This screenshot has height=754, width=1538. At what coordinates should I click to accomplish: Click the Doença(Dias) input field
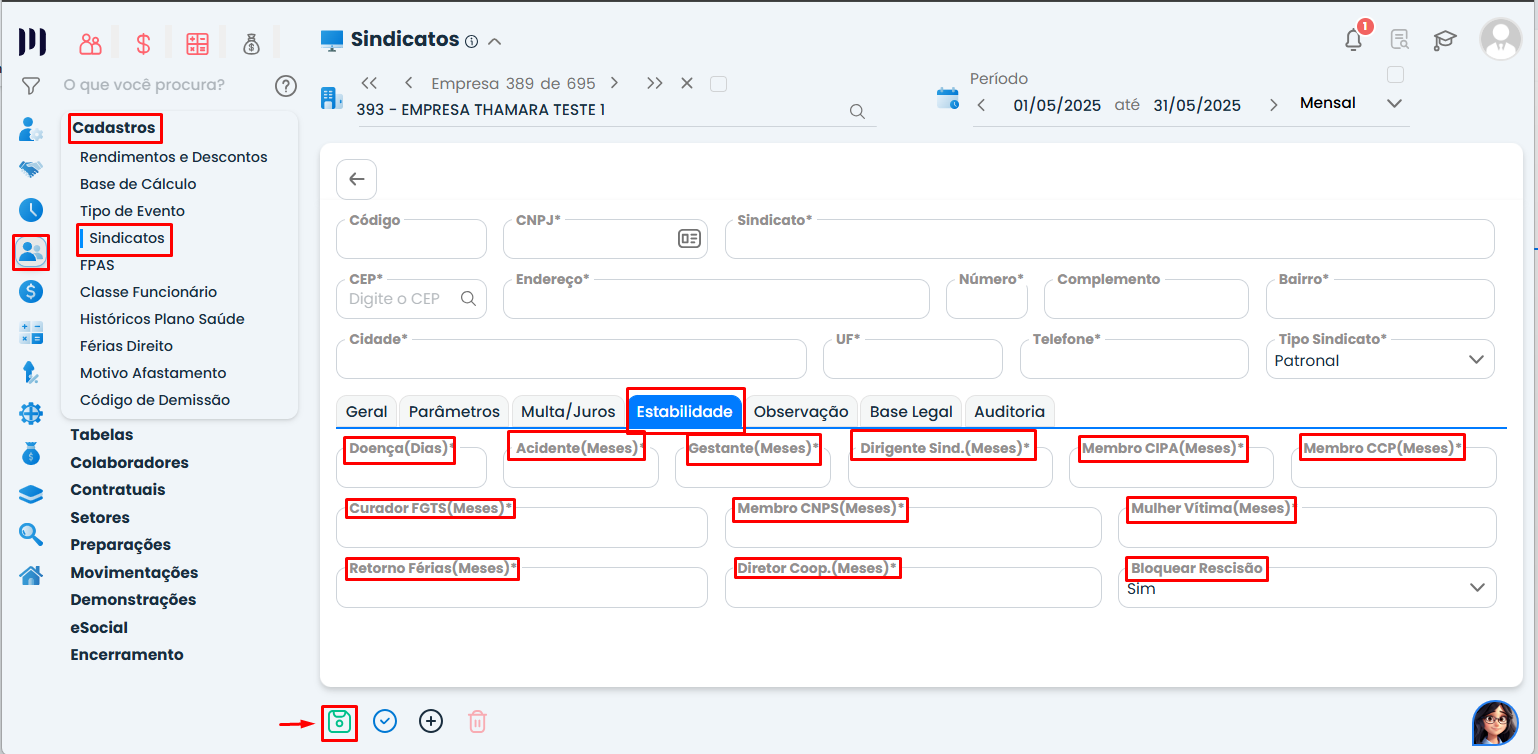(411, 467)
